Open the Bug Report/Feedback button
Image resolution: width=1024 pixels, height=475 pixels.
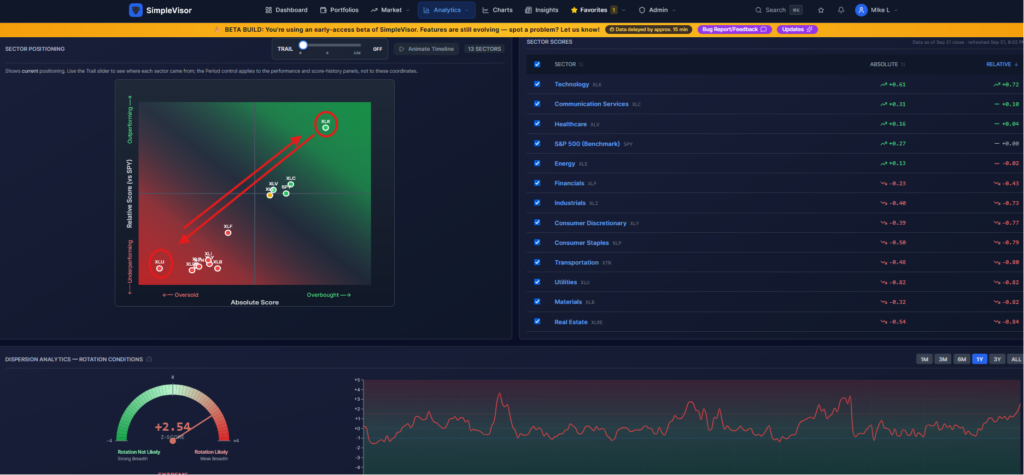coord(735,29)
